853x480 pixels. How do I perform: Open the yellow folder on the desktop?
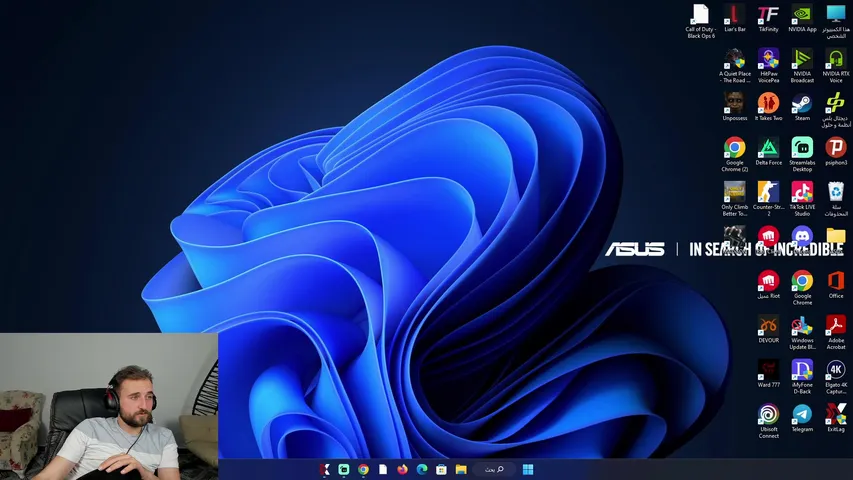[836, 236]
